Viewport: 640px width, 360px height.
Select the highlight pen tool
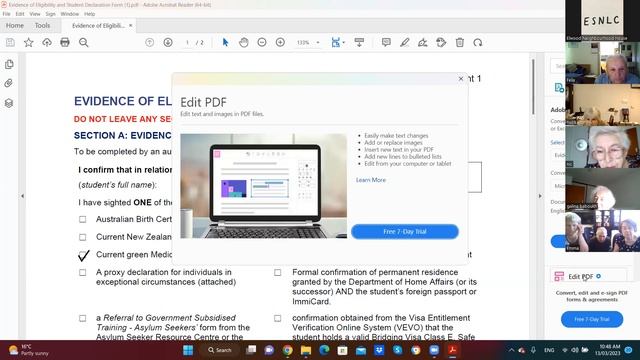coord(404,42)
